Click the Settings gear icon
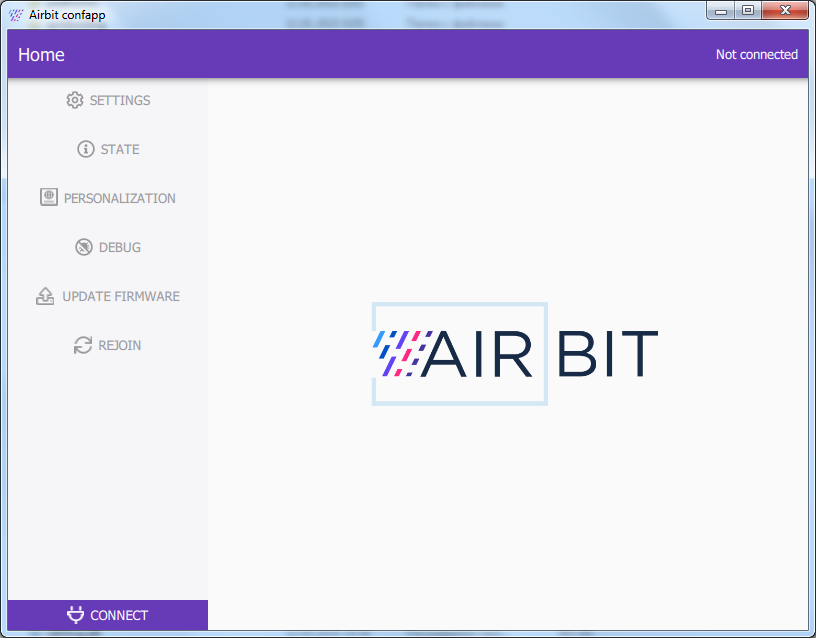Image resolution: width=816 pixels, height=638 pixels. click(x=75, y=100)
